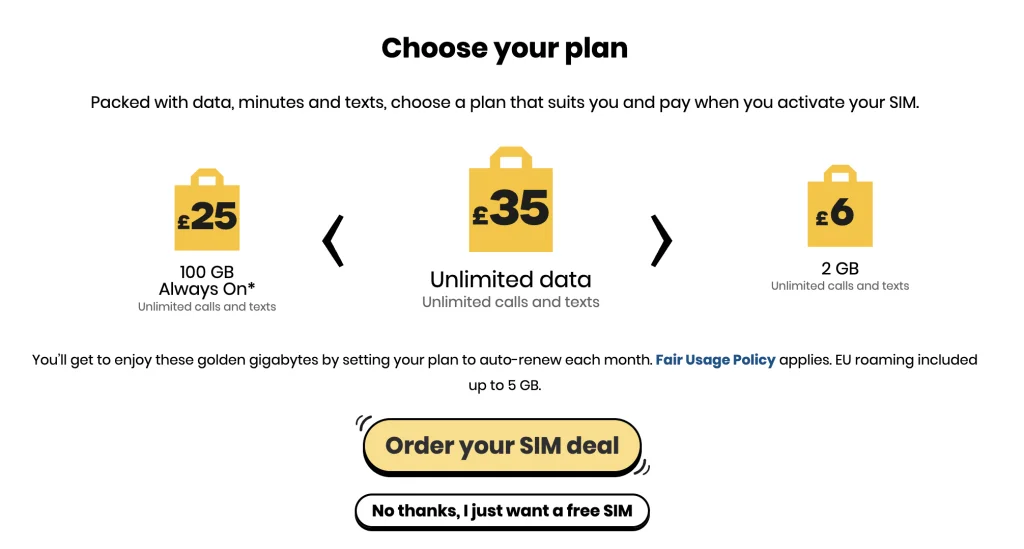The height and width of the screenshot is (549, 1024).
Task: Click the £35 shopping bag icon
Action: [510, 203]
